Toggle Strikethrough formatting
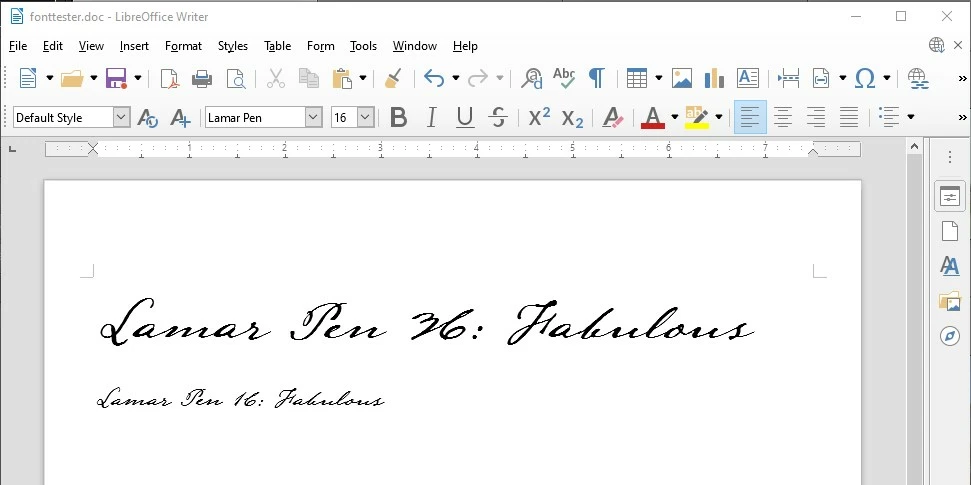This screenshot has width=971, height=485. (498, 117)
